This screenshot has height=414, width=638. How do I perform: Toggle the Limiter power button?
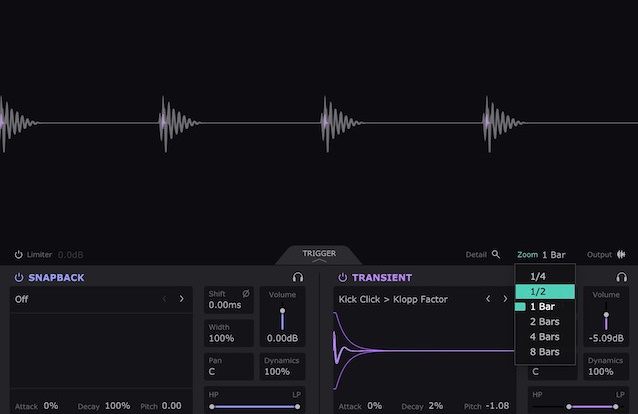[x=19, y=255]
